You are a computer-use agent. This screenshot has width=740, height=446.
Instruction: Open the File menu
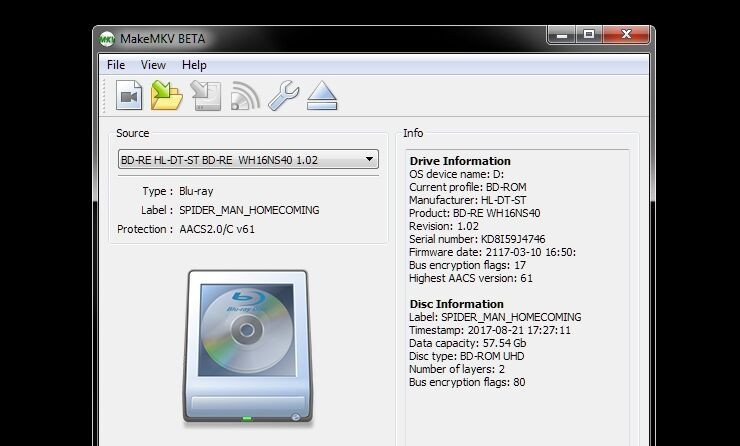click(116, 65)
